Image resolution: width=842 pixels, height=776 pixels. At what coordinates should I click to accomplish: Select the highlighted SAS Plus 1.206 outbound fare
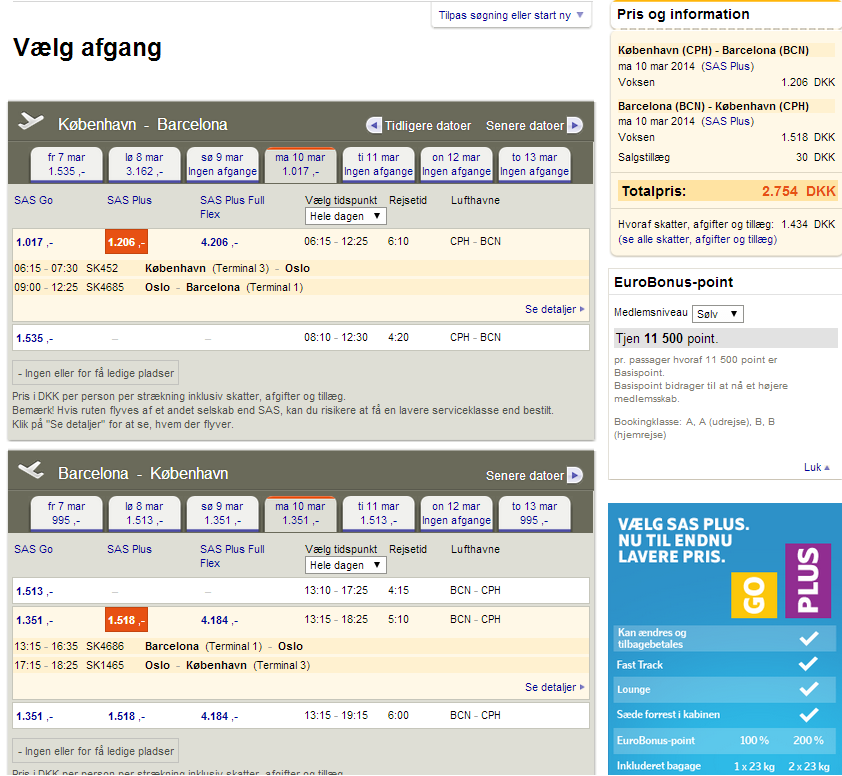point(126,242)
